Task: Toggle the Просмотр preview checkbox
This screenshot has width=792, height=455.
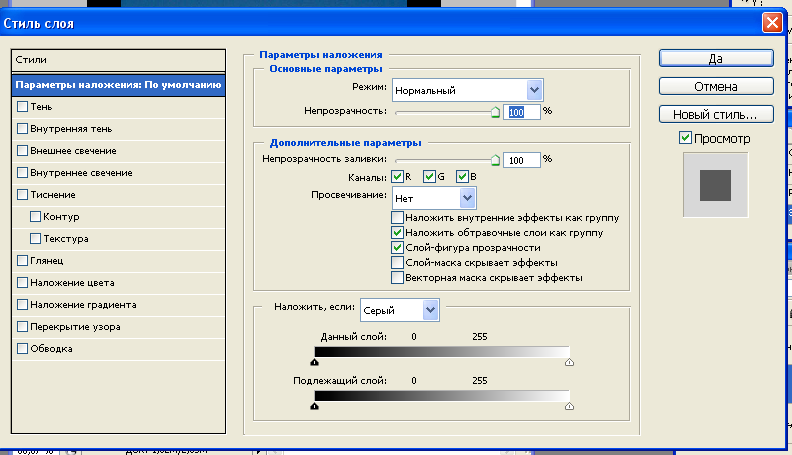Action: pos(685,138)
